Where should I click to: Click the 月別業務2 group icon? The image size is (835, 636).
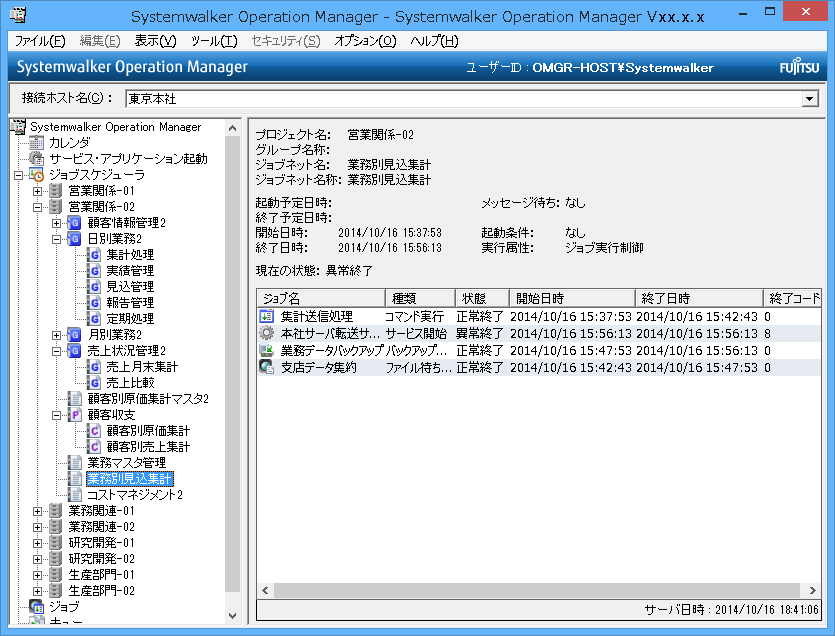(x=75, y=335)
